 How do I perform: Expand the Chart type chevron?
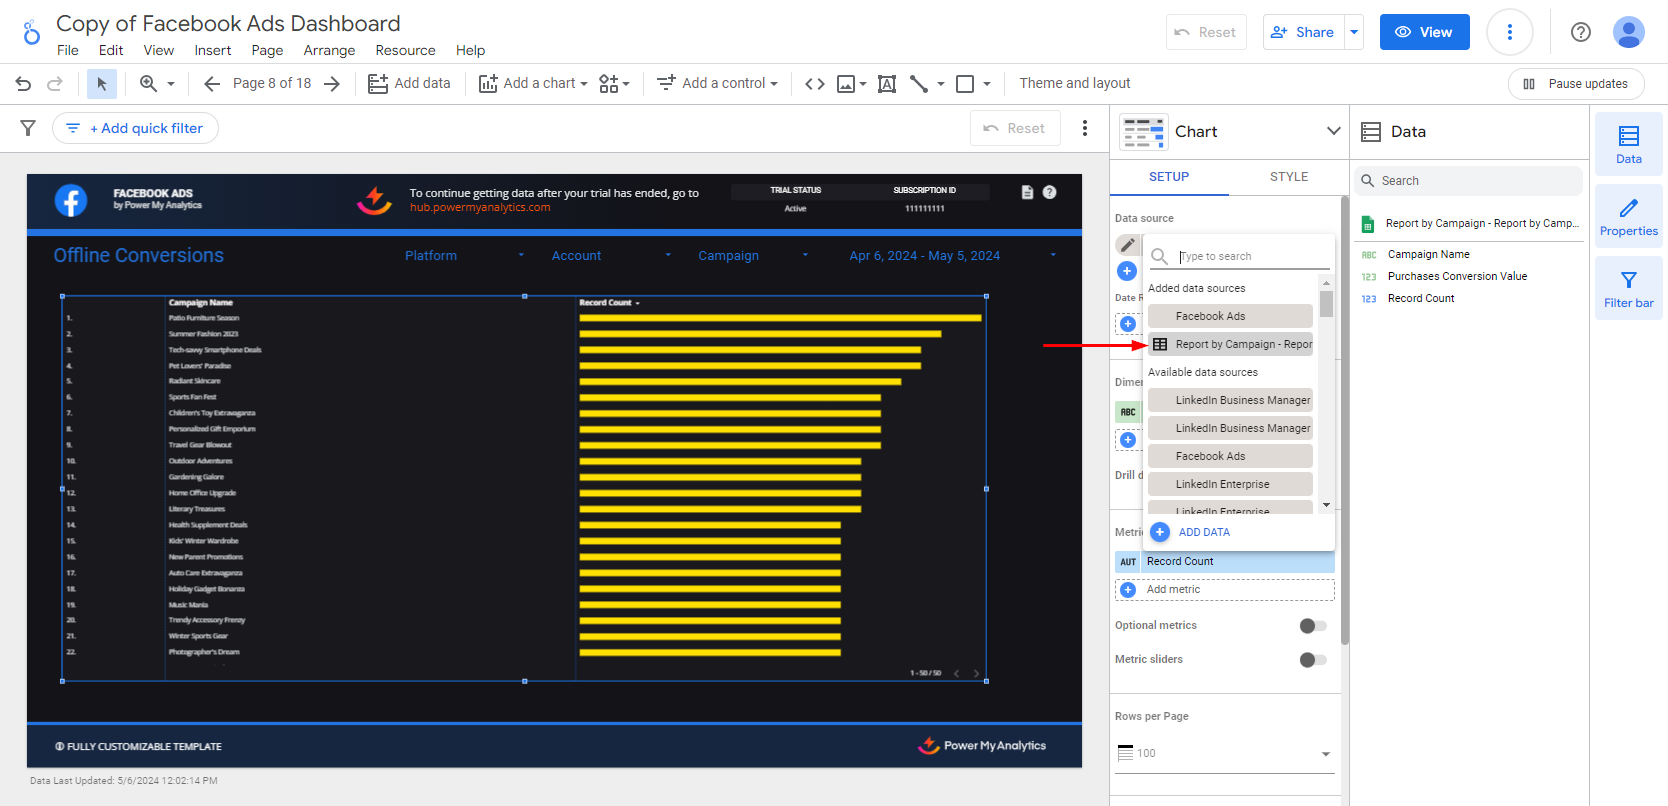(x=1333, y=131)
